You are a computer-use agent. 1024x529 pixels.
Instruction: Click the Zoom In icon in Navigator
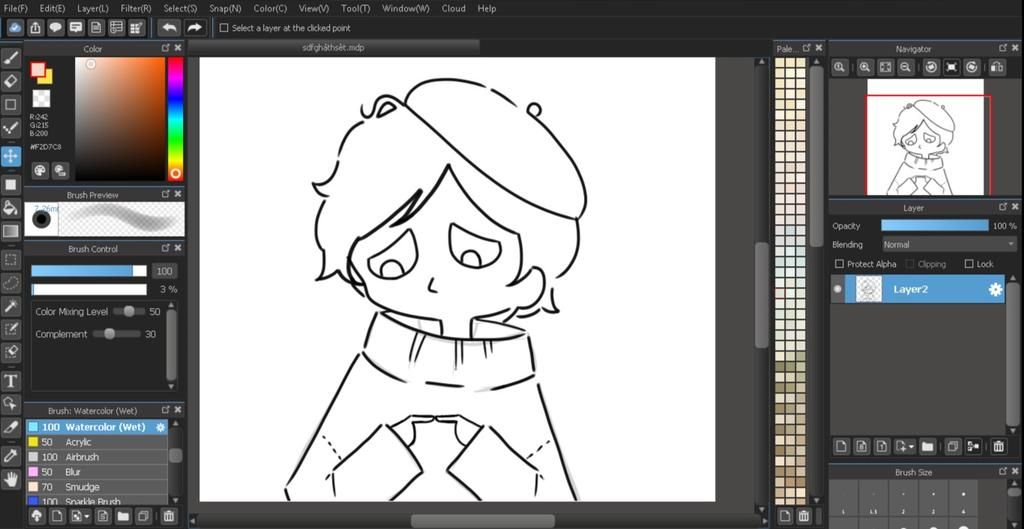pos(865,67)
